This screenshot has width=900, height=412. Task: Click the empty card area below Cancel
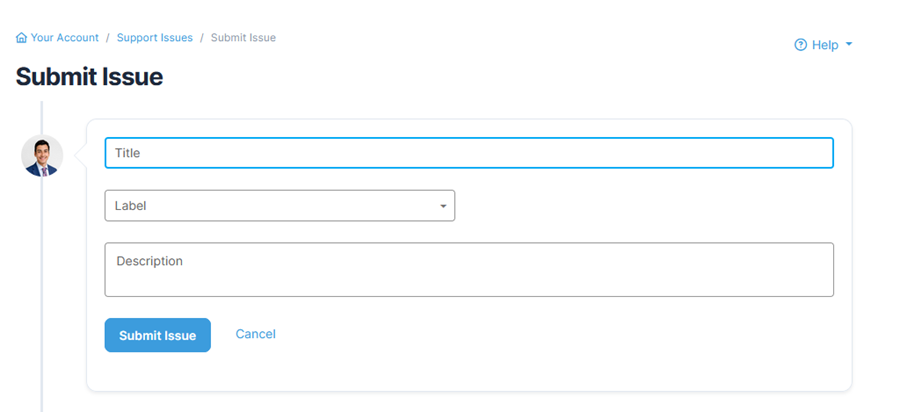(x=469, y=371)
